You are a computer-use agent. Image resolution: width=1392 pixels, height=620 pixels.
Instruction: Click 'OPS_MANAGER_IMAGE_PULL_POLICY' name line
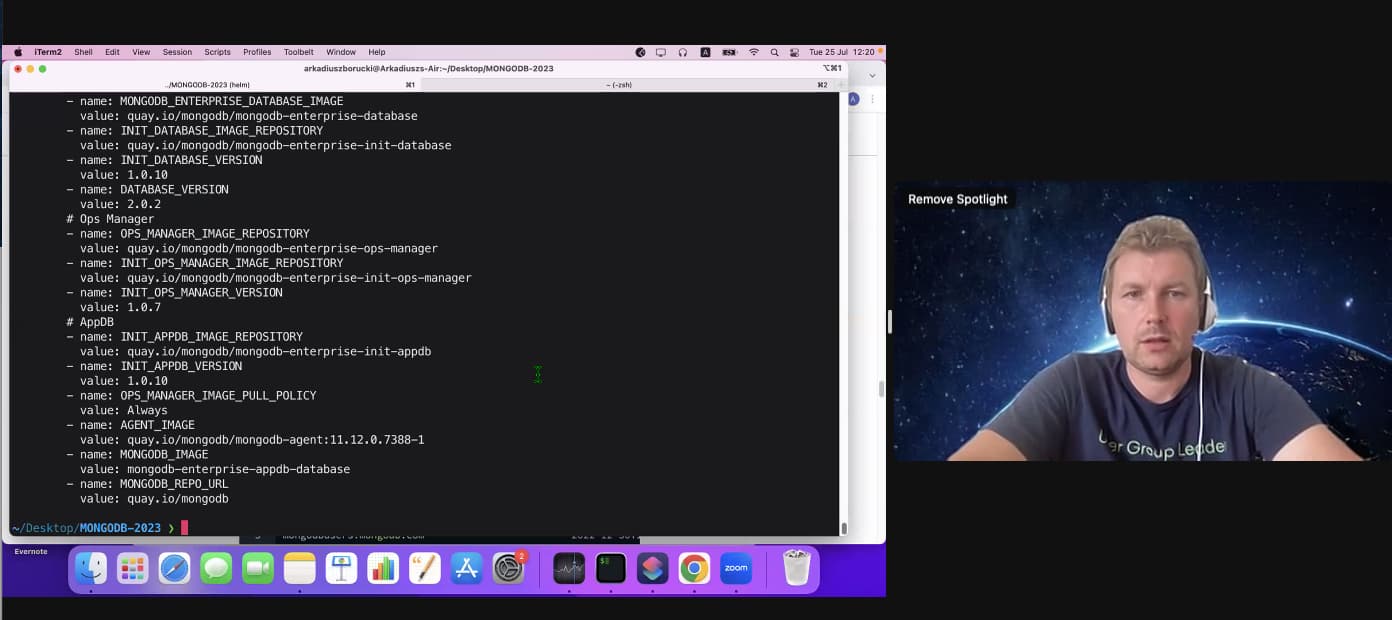[192, 396]
